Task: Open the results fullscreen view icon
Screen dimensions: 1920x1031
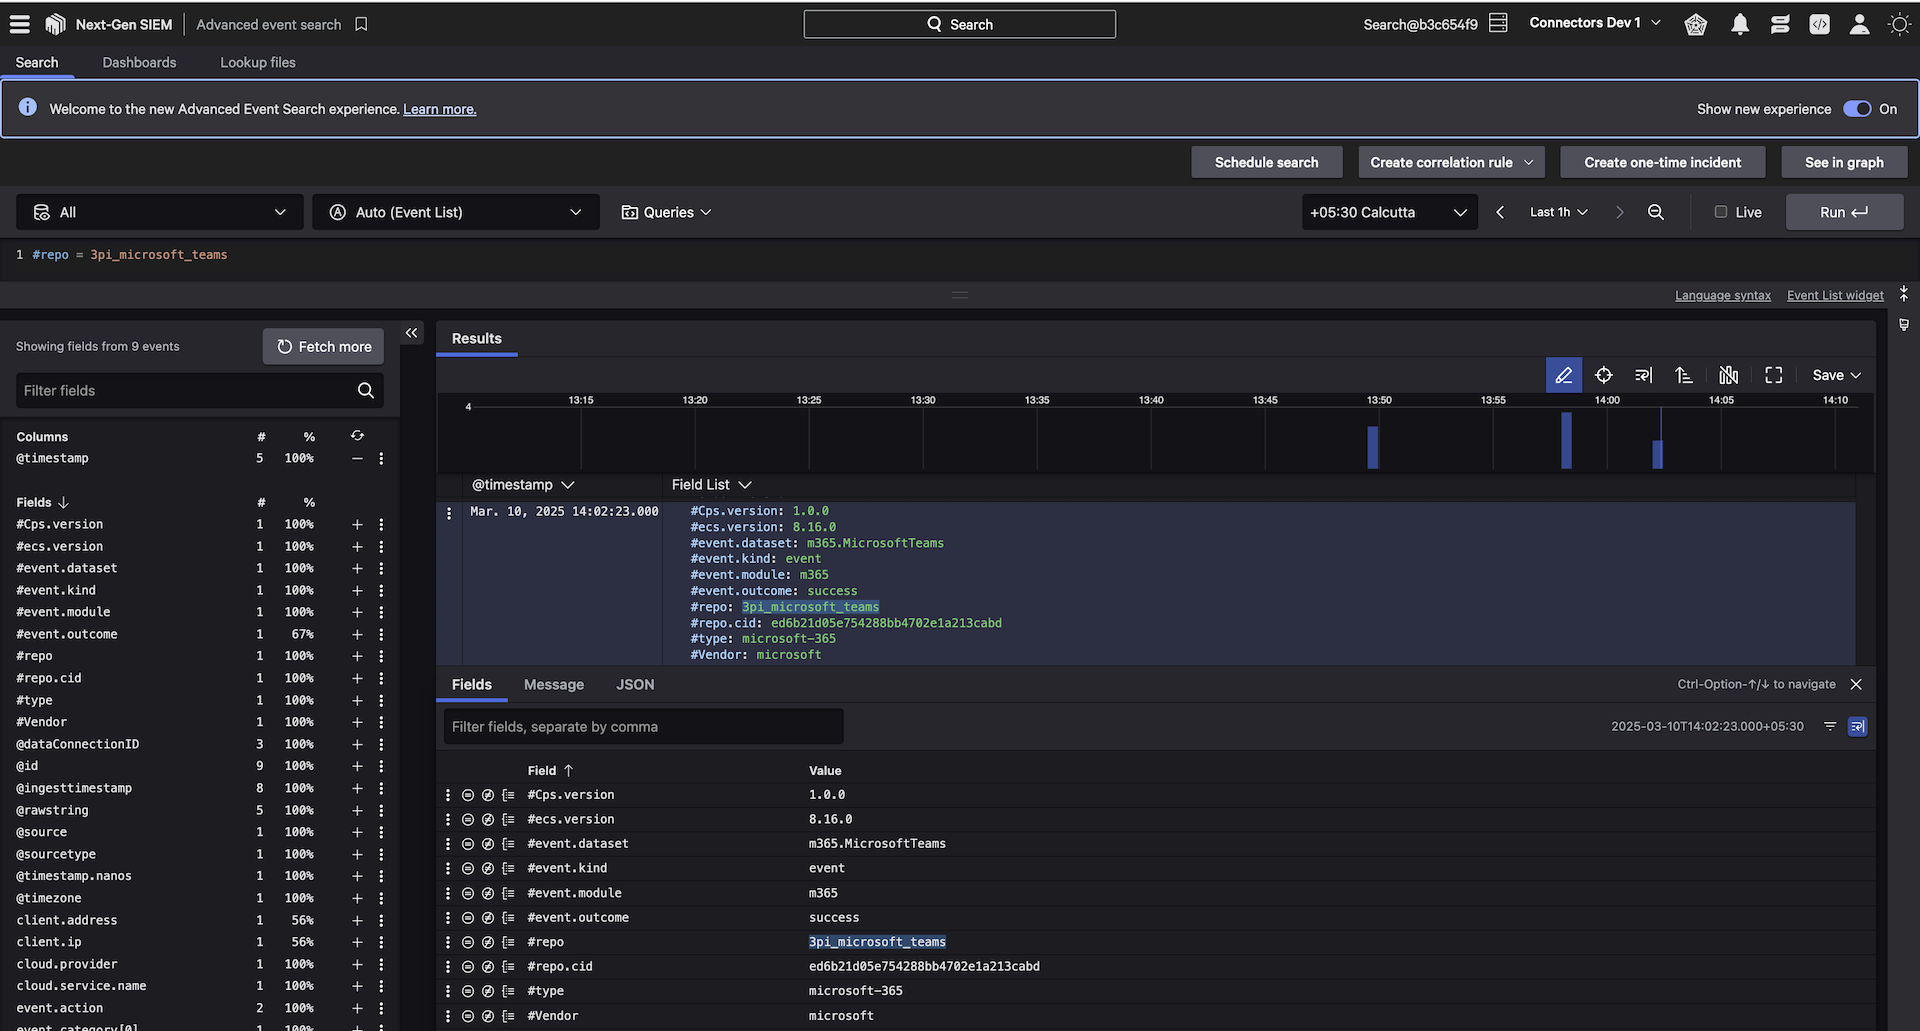Action: click(1773, 375)
